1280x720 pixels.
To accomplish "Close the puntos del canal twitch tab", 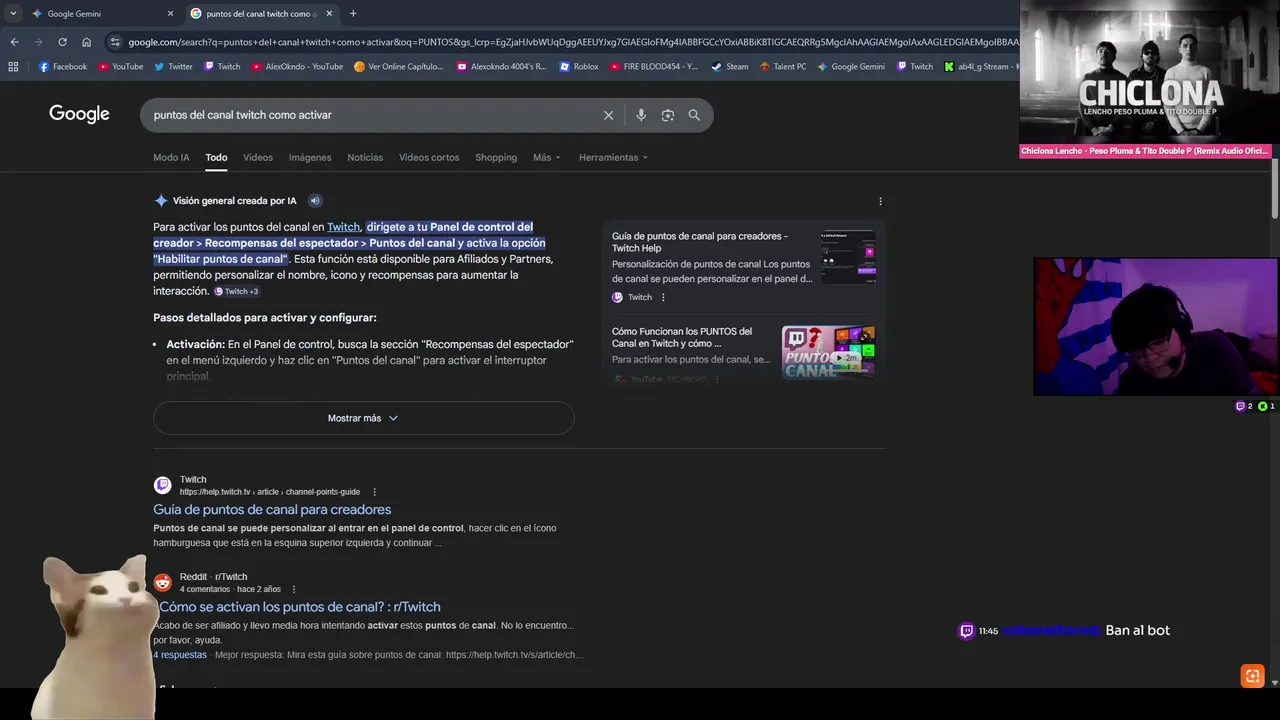I will click(x=329, y=14).
